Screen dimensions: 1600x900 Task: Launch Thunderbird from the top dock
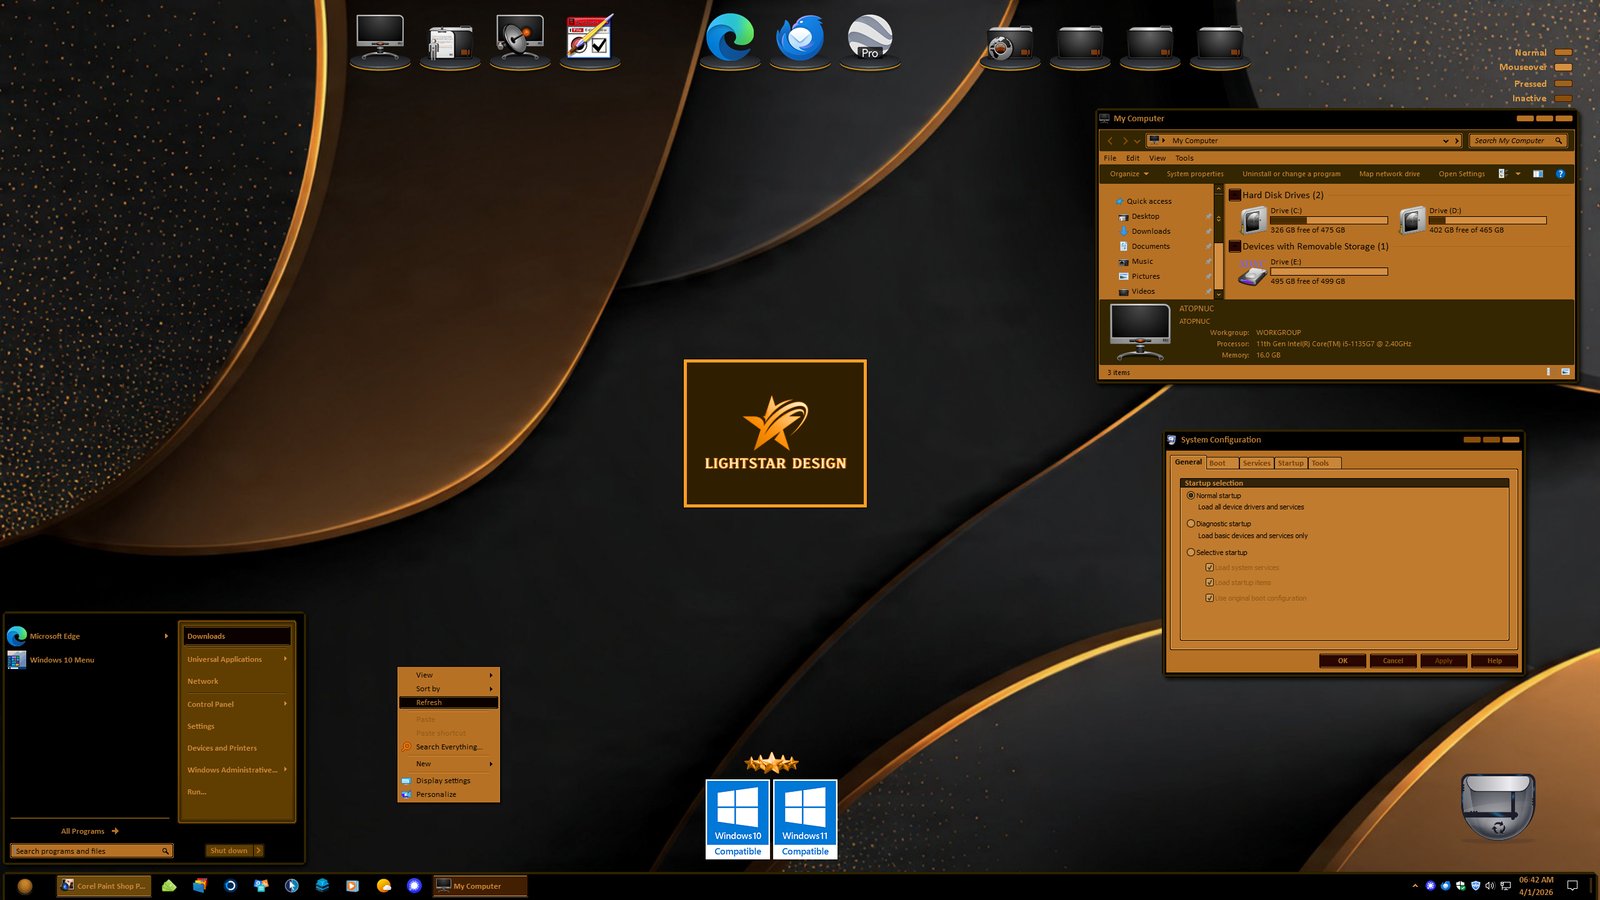click(800, 40)
